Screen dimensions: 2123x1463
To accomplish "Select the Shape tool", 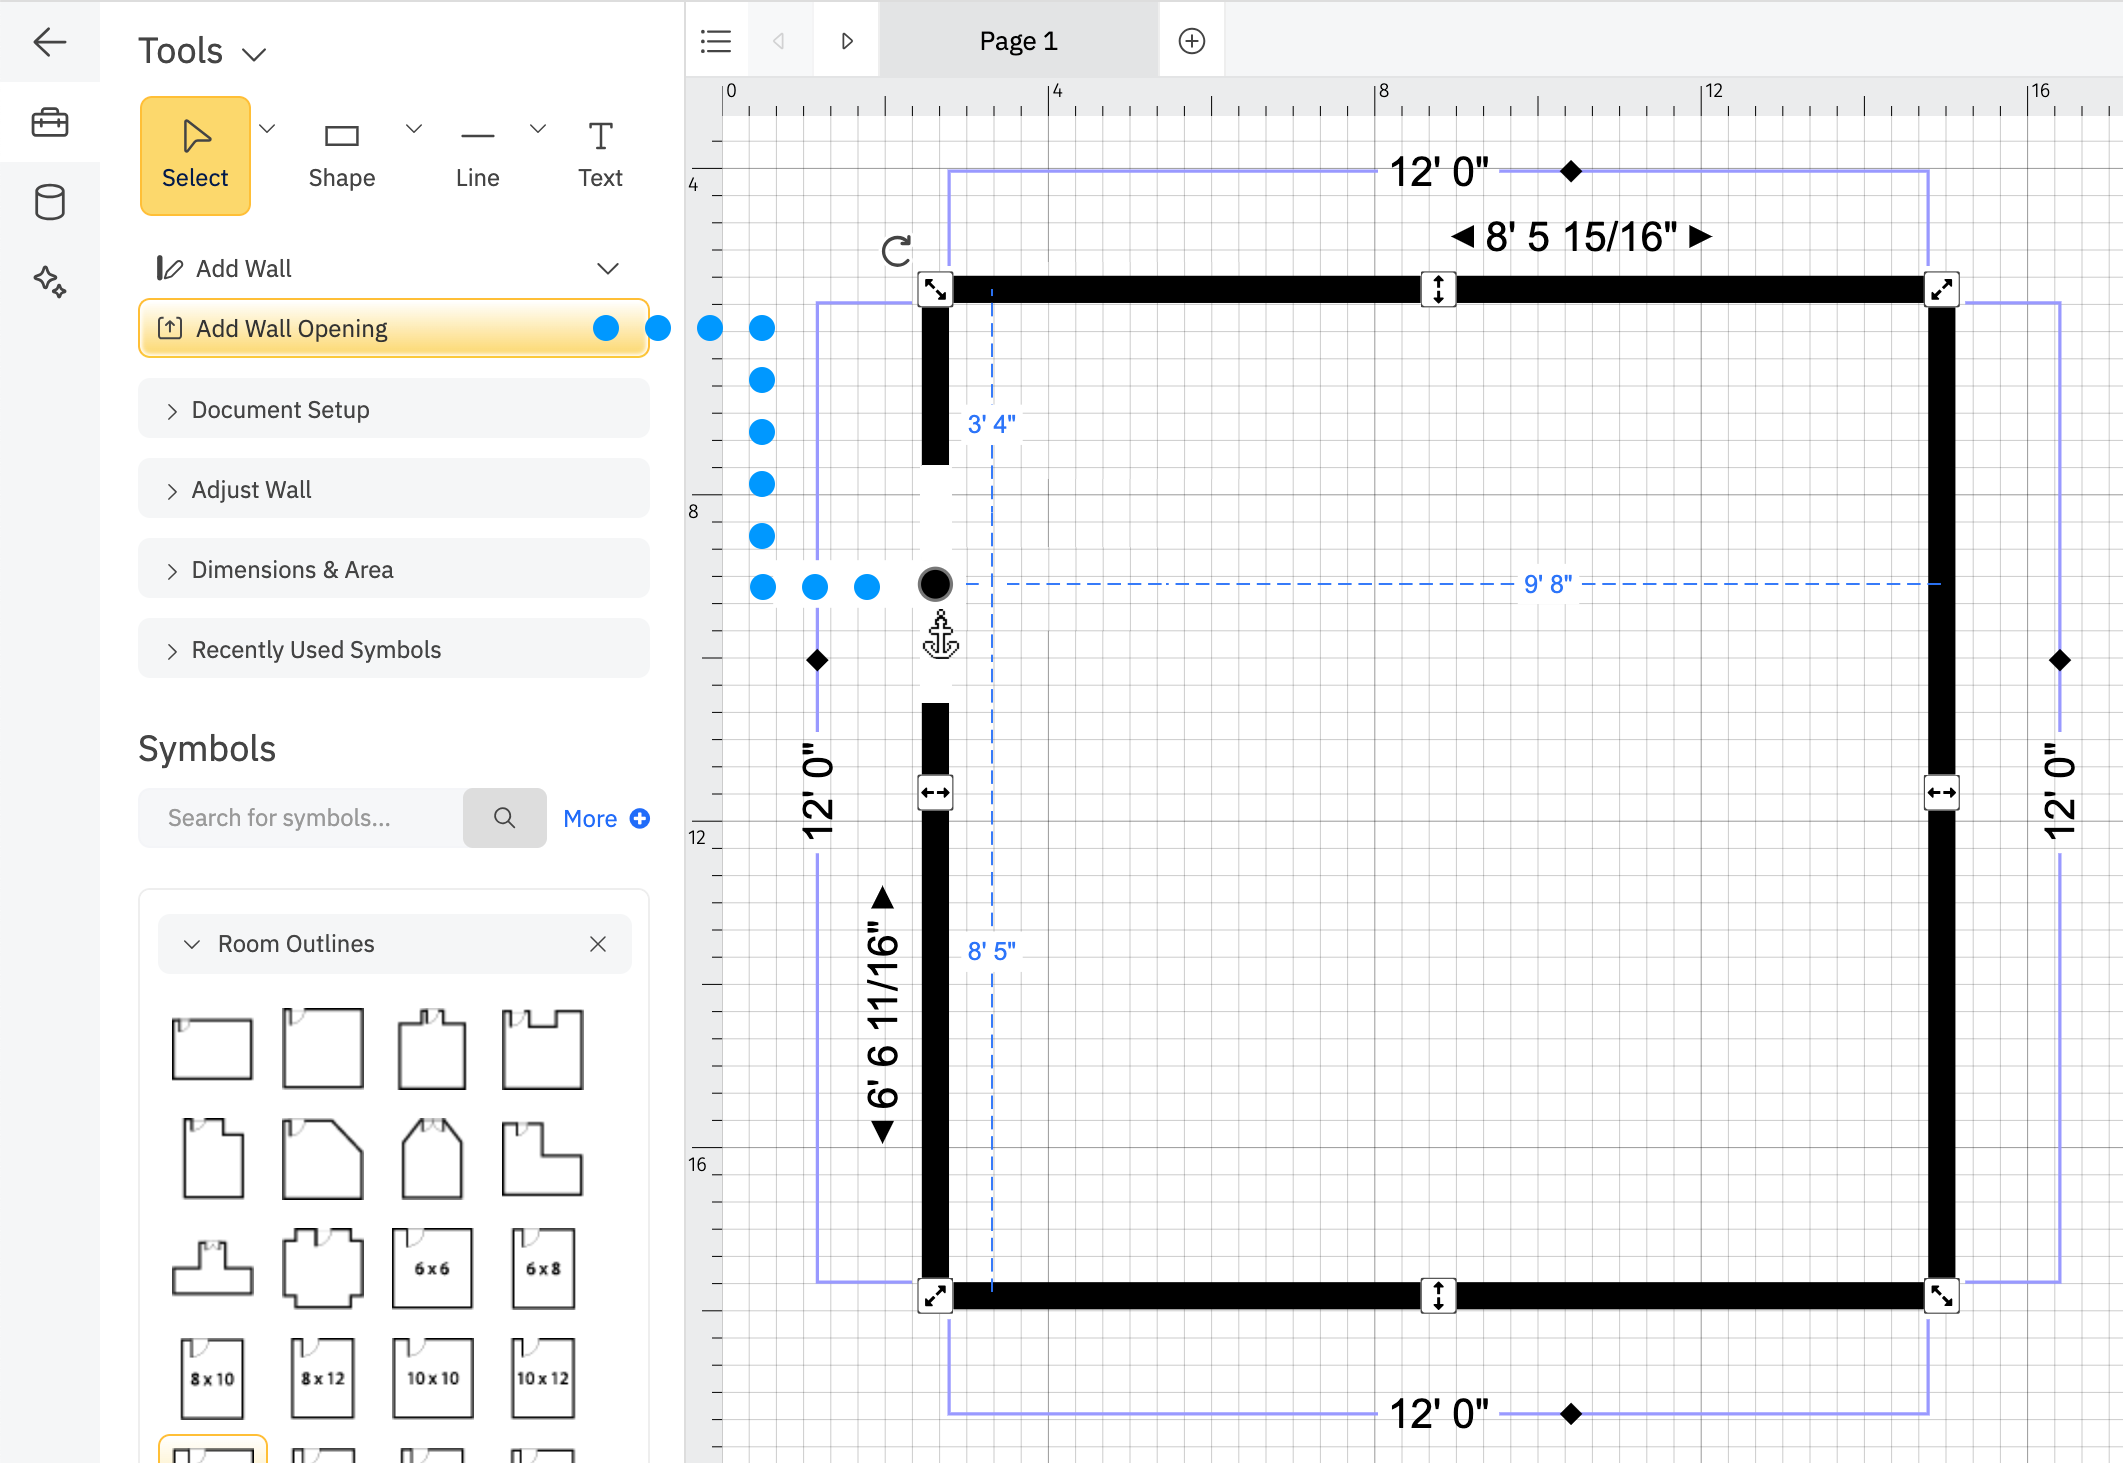I will [x=341, y=155].
